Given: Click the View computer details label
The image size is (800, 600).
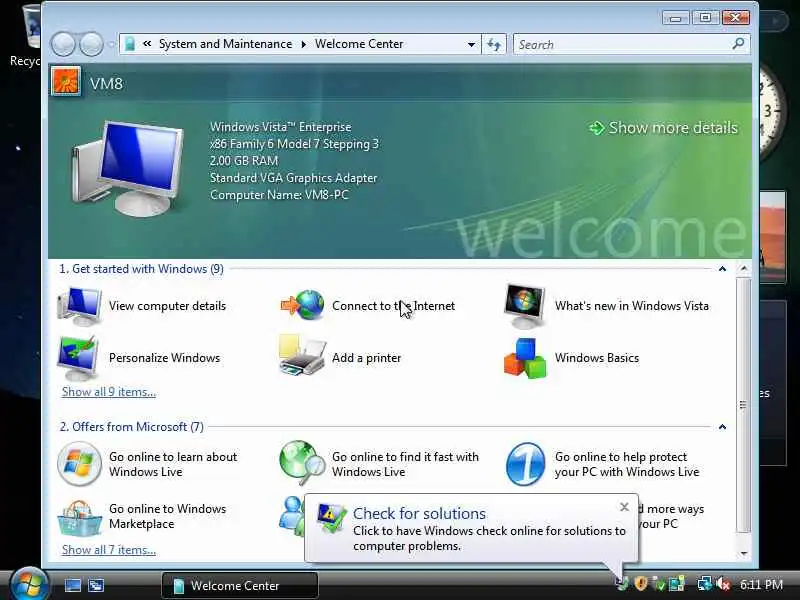Looking at the screenshot, I should click(x=167, y=306).
